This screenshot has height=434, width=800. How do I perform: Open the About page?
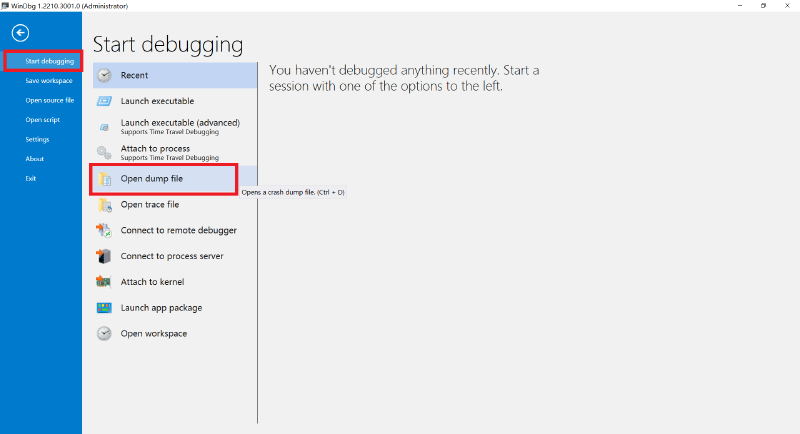[x=35, y=159]
